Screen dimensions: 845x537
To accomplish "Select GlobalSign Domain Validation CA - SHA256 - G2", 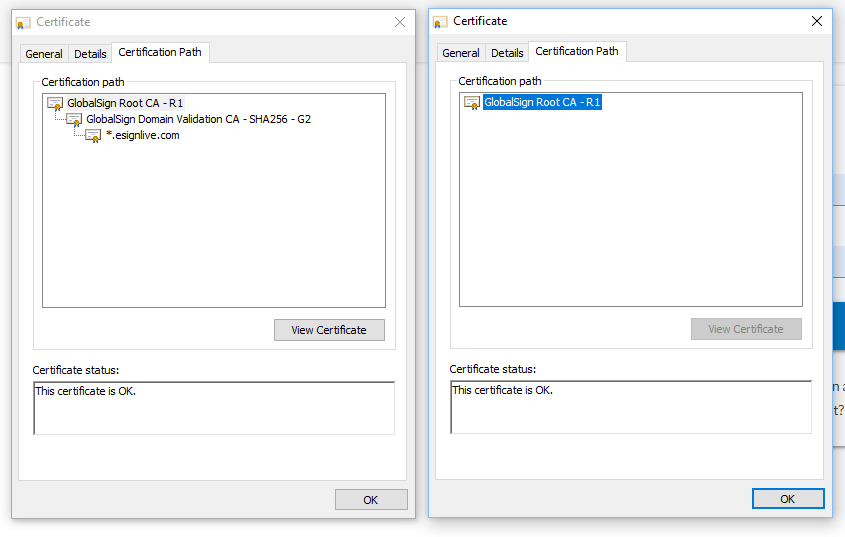I will (198, 119).
